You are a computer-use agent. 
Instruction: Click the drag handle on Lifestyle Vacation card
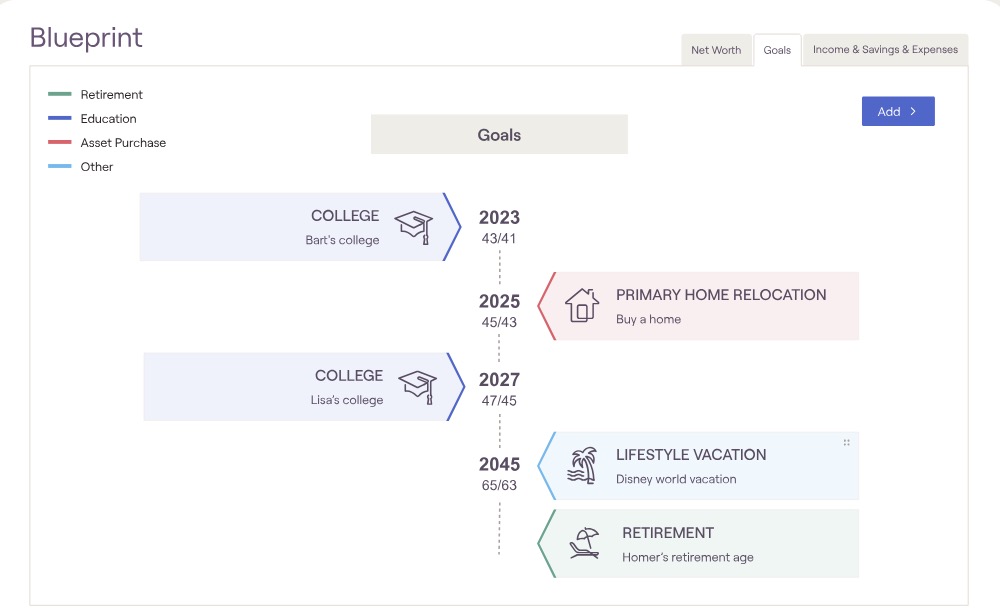(x=846, y=443)
